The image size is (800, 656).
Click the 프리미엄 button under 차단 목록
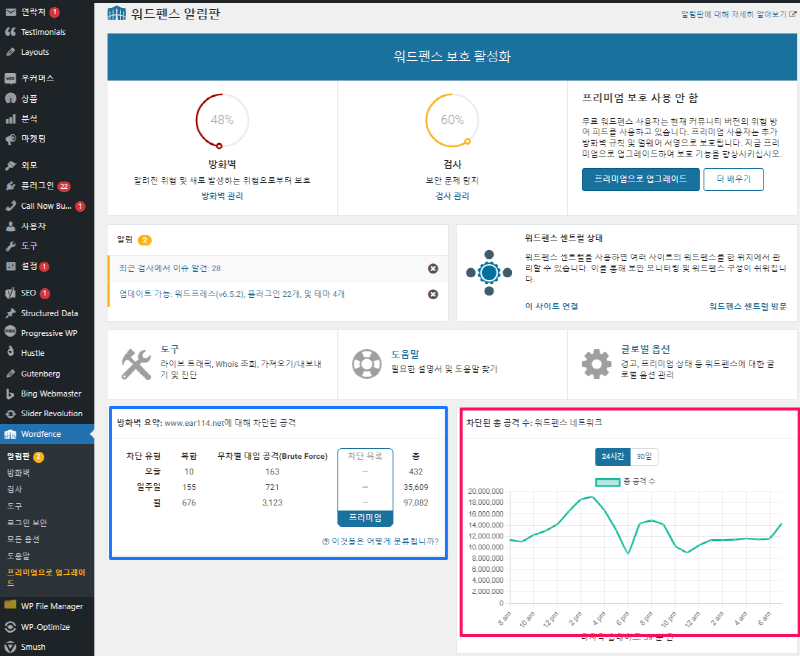365,518
